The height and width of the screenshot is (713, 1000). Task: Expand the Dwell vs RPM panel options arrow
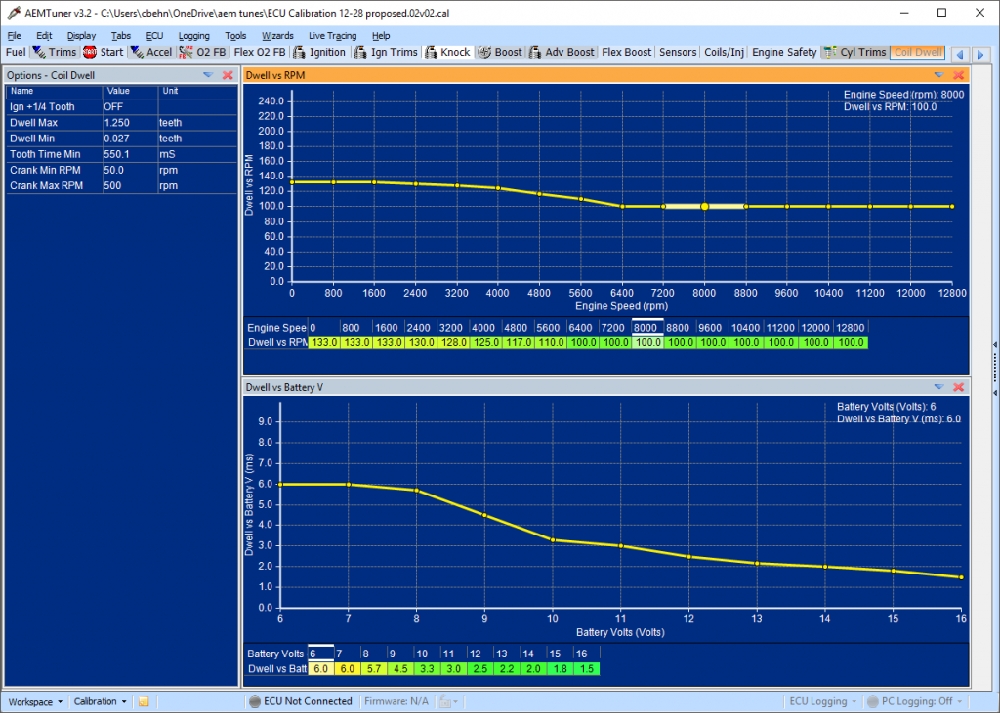pyautogui.click(x=938, y=75)
